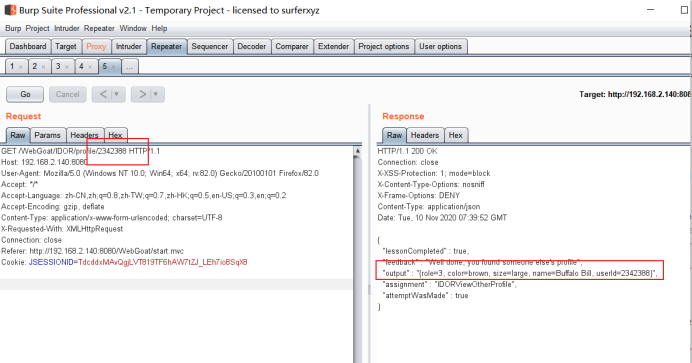Click the "output" JSON line in response
Image resolution: width=692 pixels, height=363 pixels.
(x=519, y=273)
